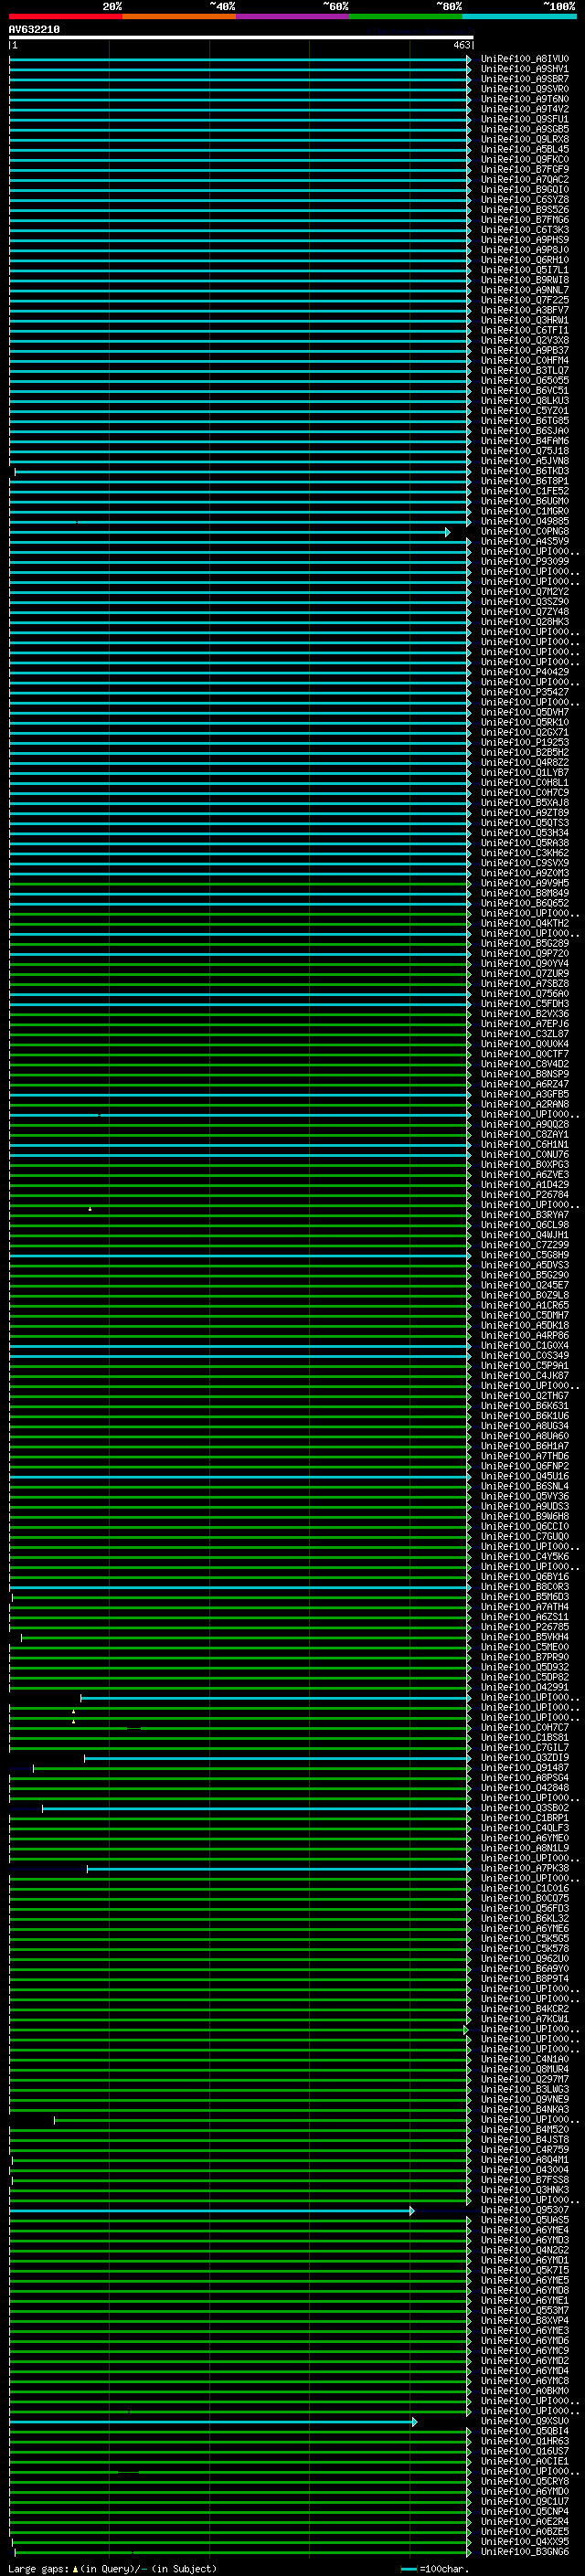Screen dimensions: 585x2576
Task: Click the orange ~40% color legend segment
Action: point(179,16)
